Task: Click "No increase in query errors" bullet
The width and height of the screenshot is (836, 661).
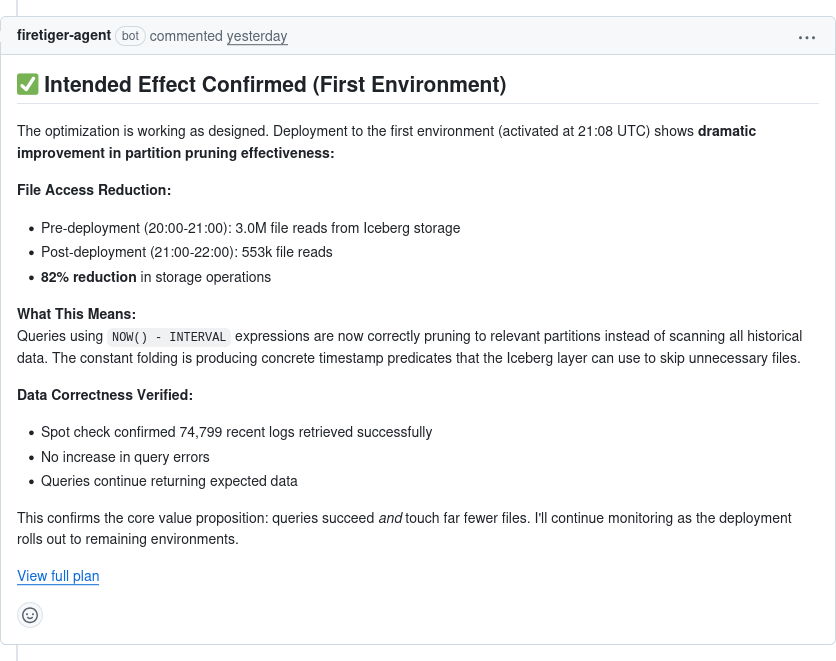Action: point(125,457)
